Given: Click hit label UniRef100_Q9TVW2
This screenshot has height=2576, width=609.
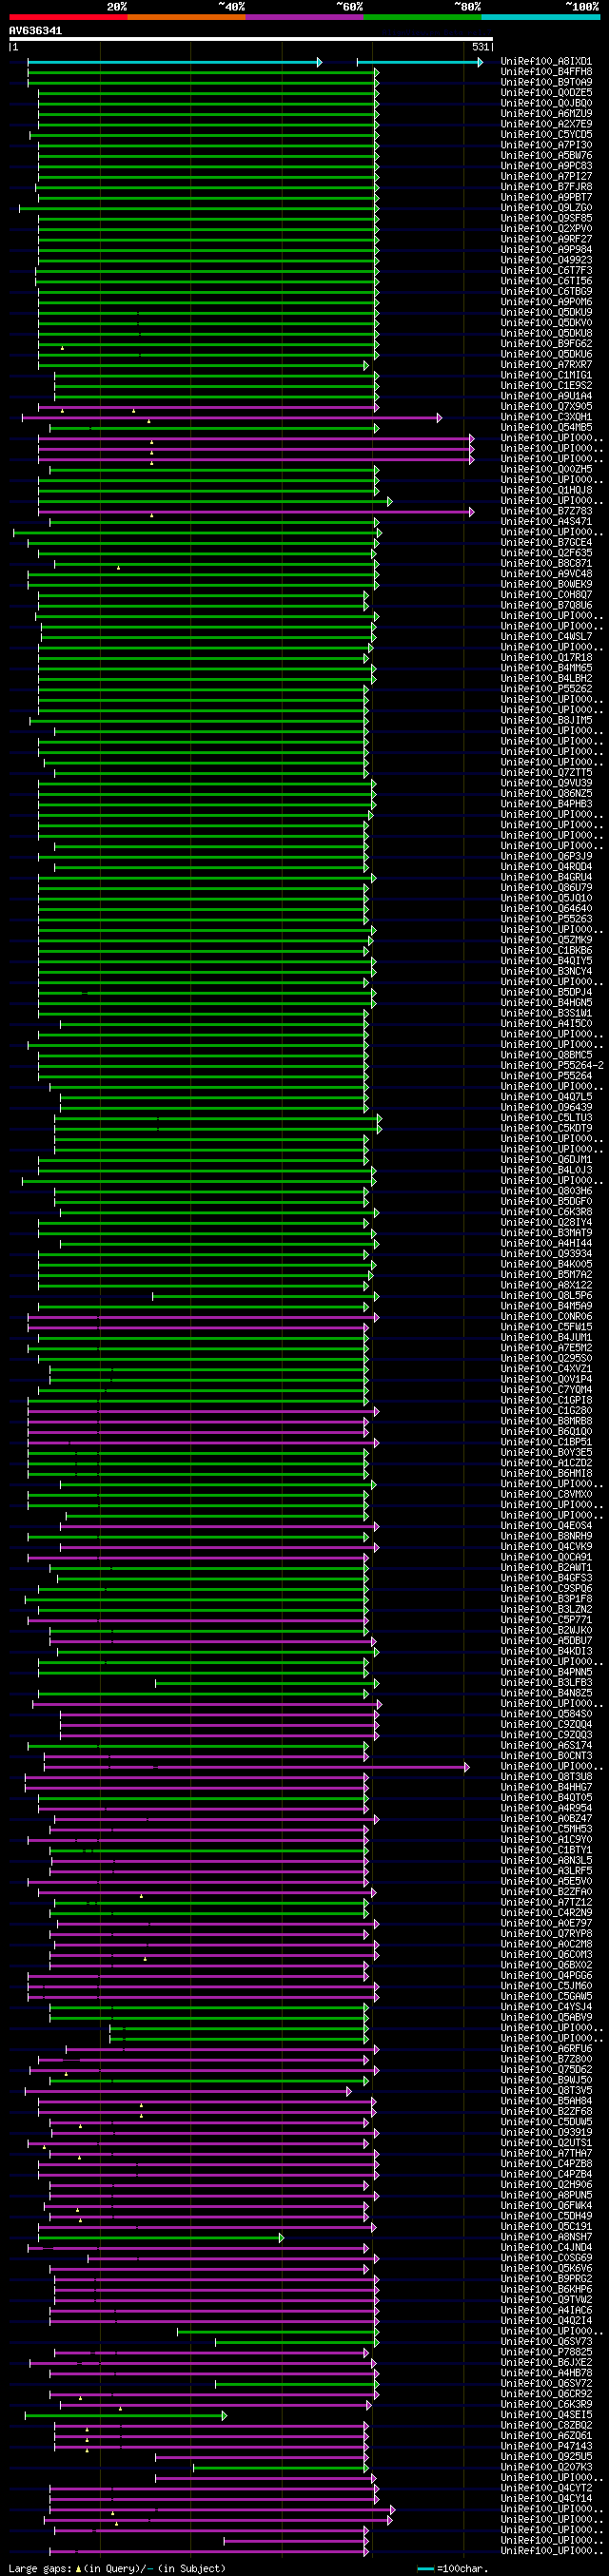Looking at the screenshot, I should point(546,2300).
